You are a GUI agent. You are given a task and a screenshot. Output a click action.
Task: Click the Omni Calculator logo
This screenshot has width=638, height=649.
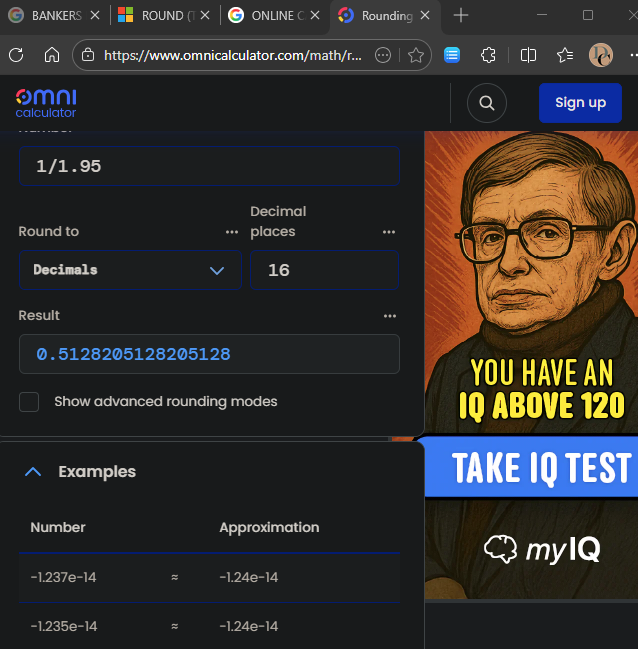pos(46,102)
